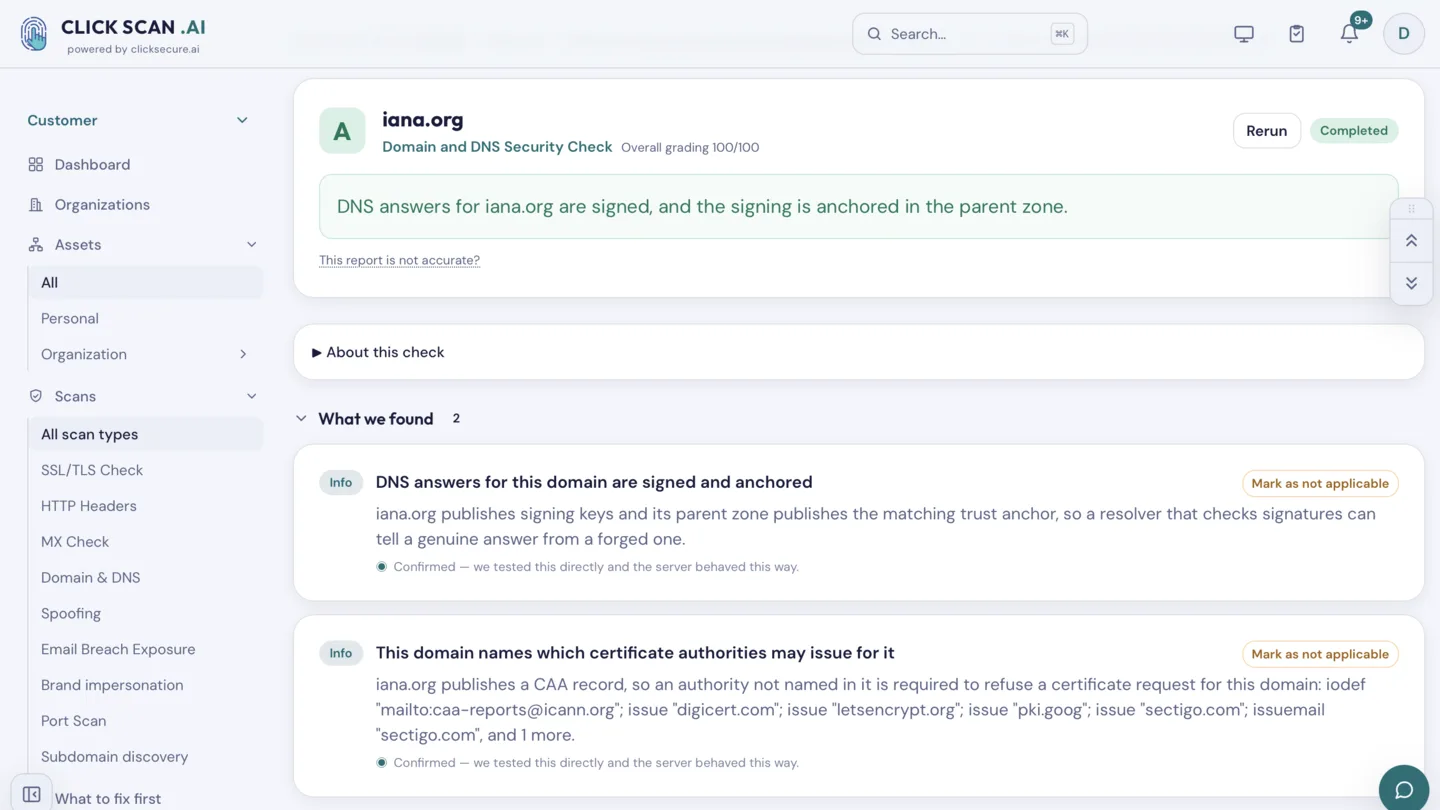This screenshot has width=1440, height=810.
Task: Jump to bottom with double-down chevron
Action: click(1412, 283)
